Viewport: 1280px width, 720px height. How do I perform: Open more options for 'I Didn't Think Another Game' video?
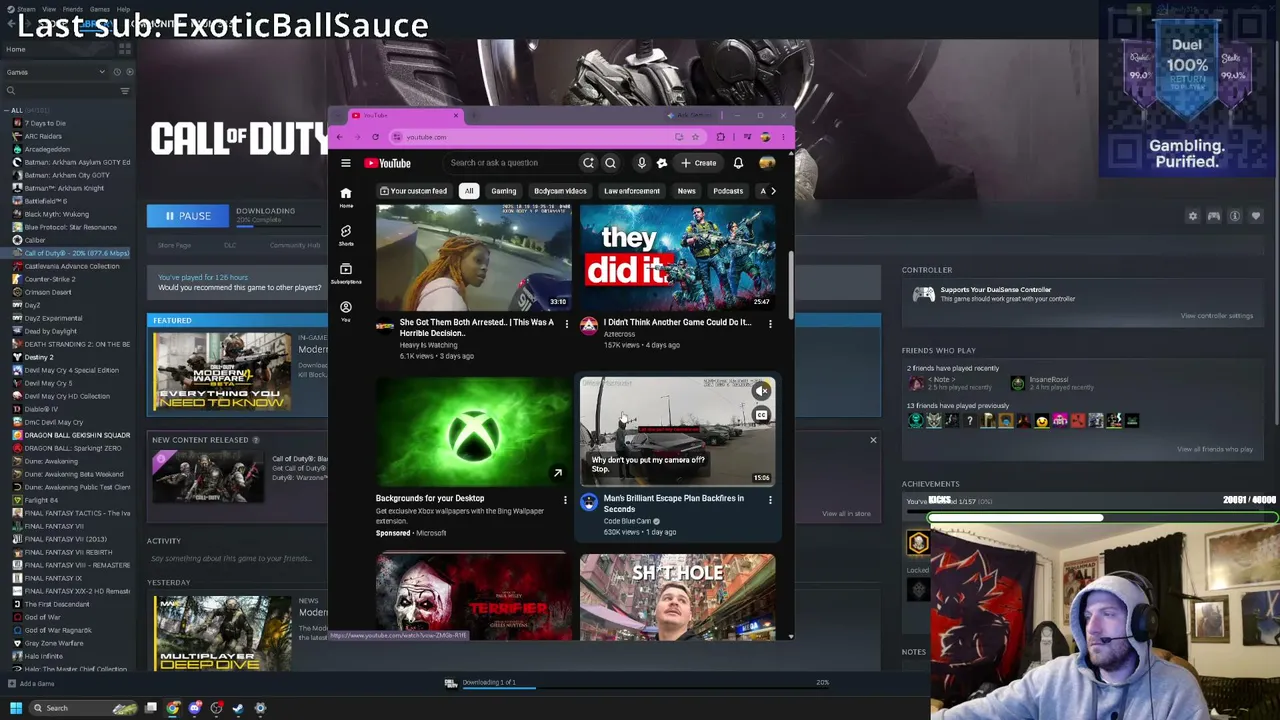click(x=770, y=323)
